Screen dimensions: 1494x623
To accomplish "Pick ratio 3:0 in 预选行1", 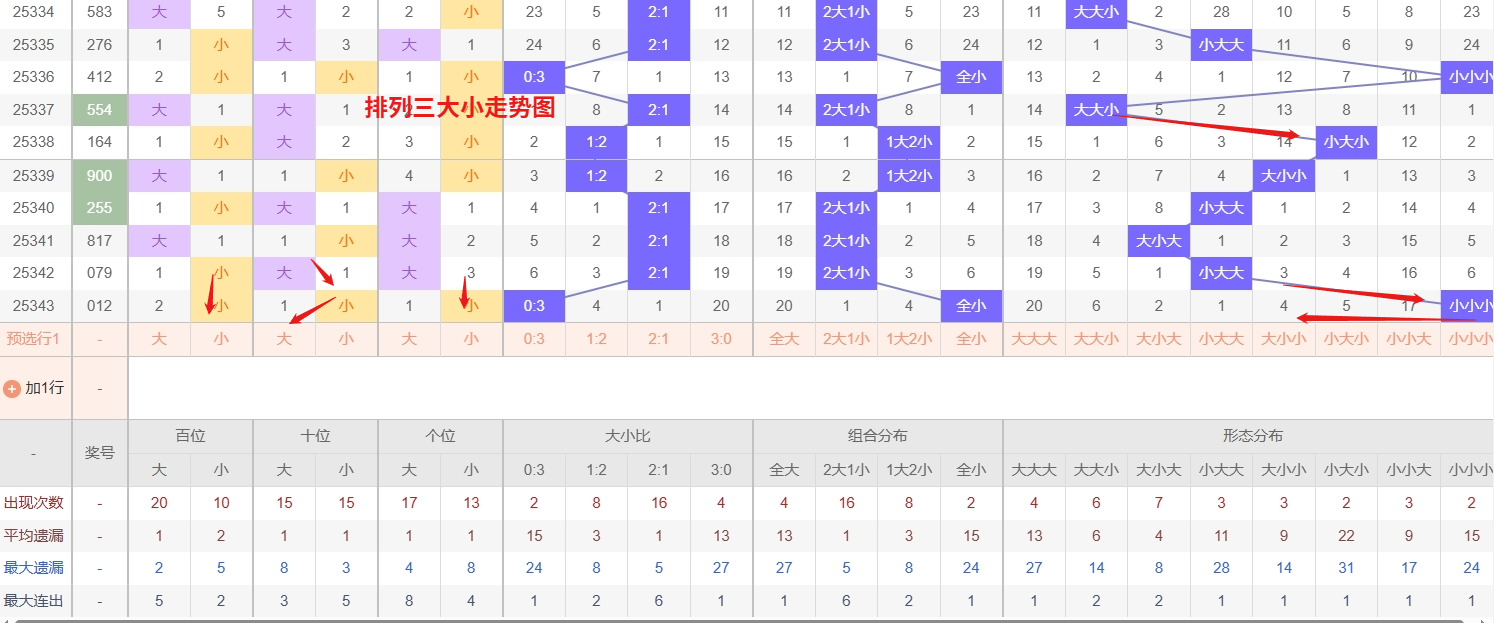I will pyautogui.click(x=721, y=339).
